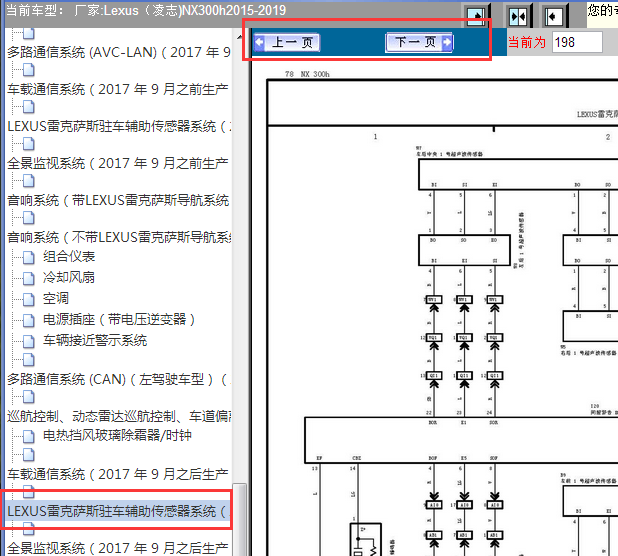Click the expand-left-pane layout icon
This screenshot has height=556, width=618.
[x=478, y=16]
